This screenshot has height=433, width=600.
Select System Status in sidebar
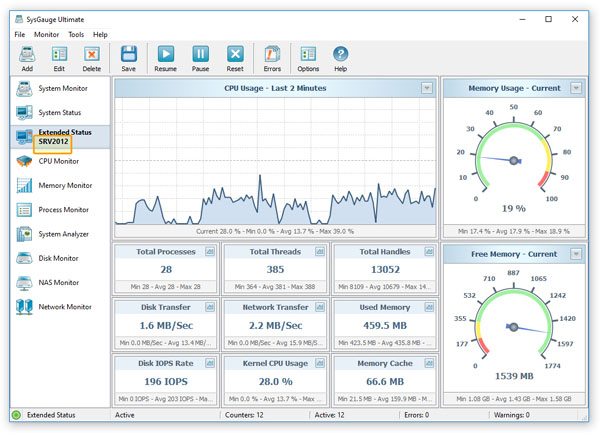(x=60, y=112)
